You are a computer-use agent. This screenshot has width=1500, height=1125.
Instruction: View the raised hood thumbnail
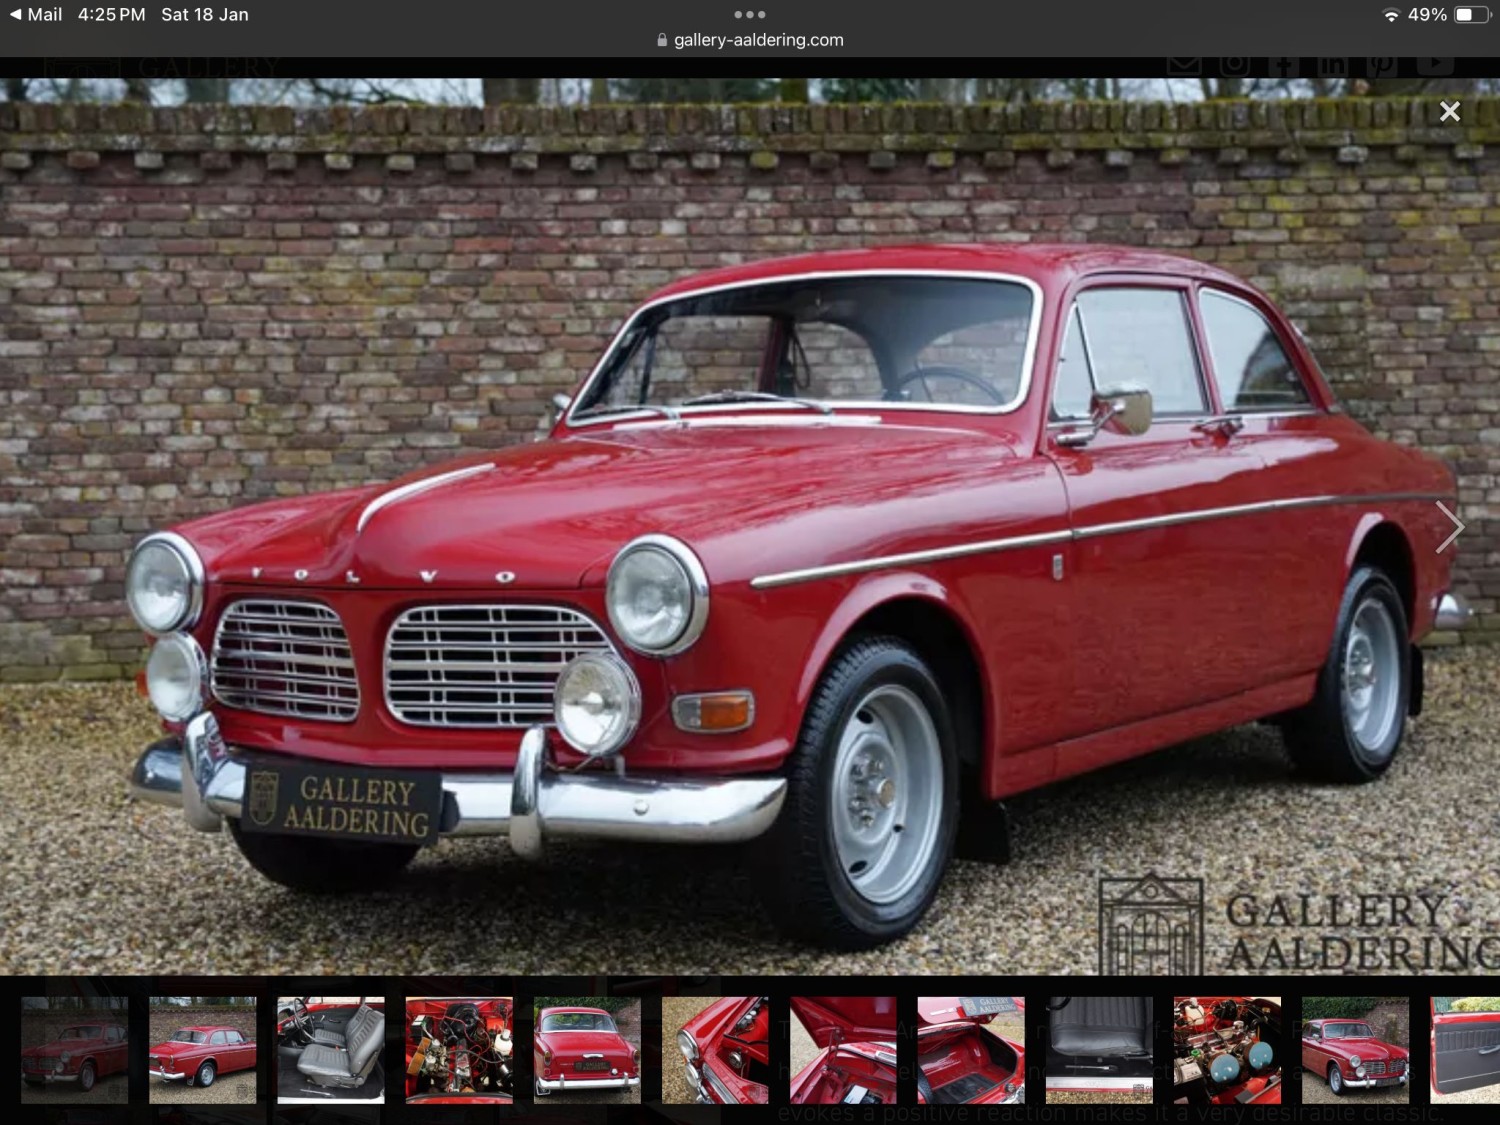pyautogui.click(x=843, y=1050)
